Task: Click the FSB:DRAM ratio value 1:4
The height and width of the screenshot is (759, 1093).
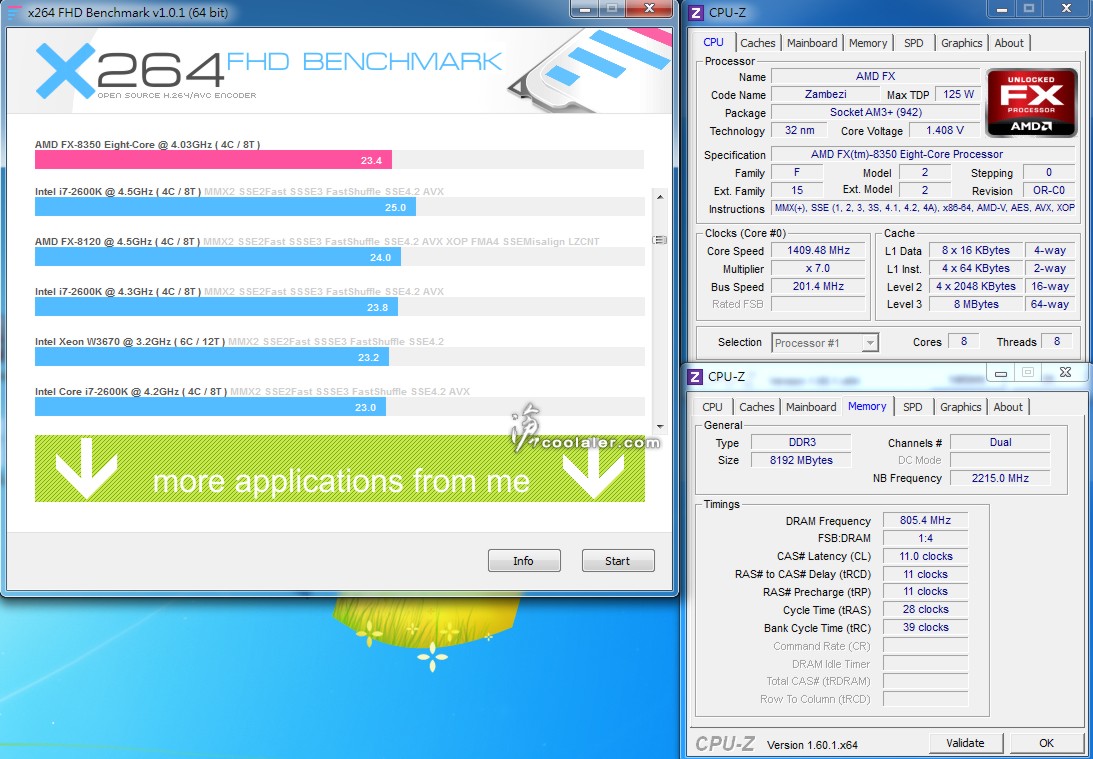Action: tap(925, 538)
